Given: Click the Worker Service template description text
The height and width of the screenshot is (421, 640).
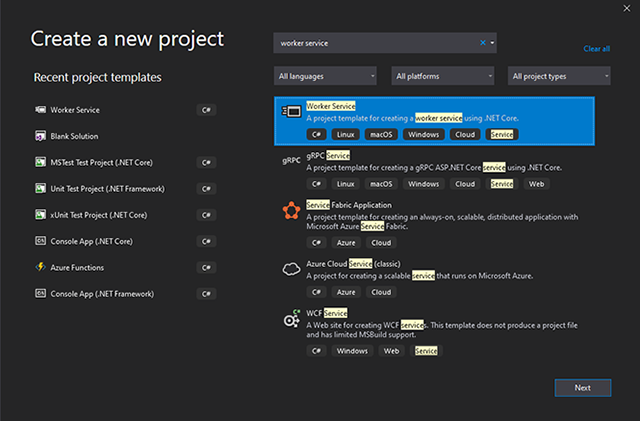Looking at the screenshot, I should pos(413,118).
